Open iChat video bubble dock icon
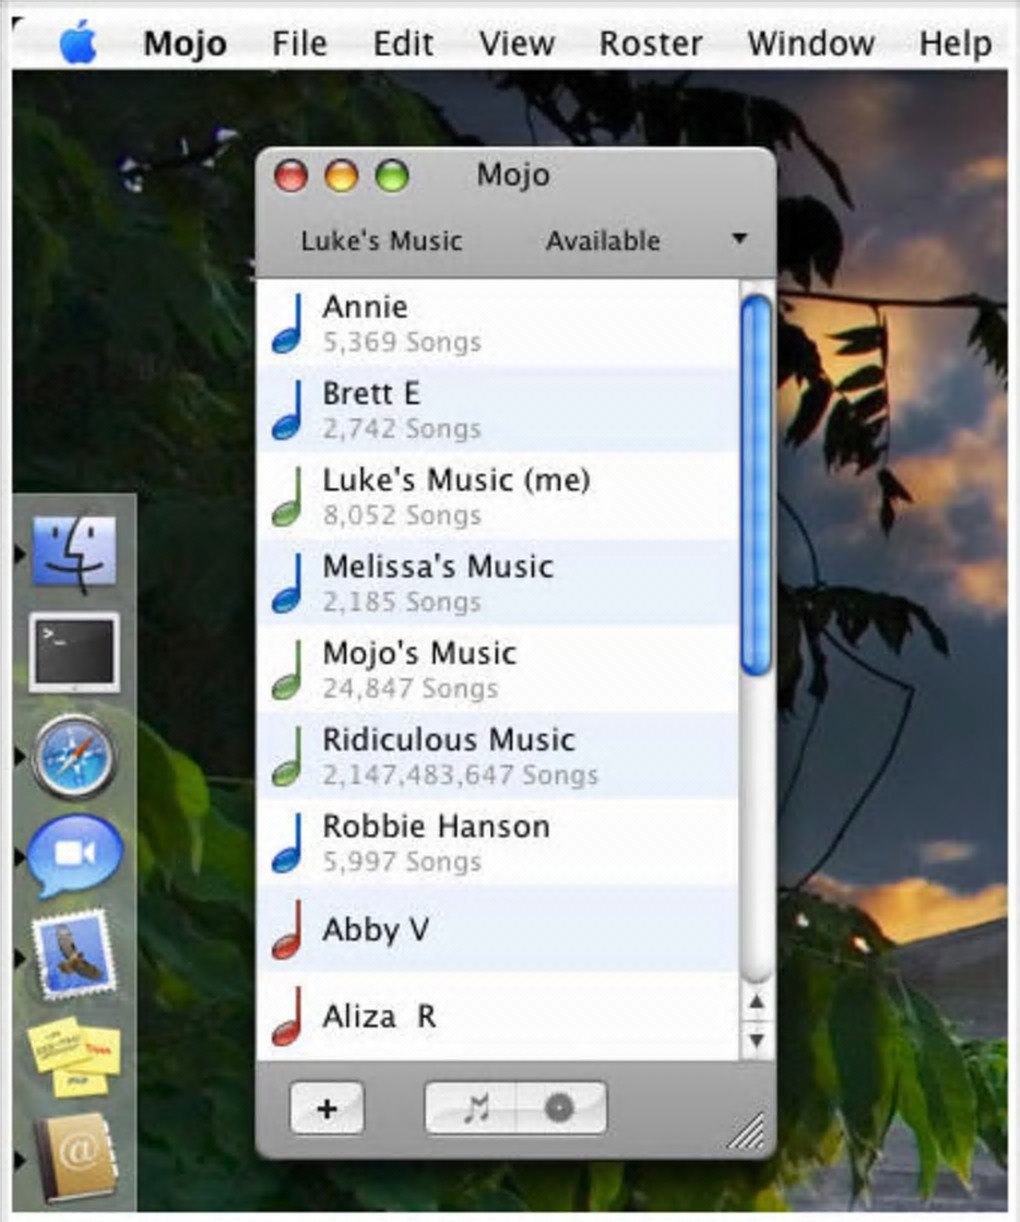Image resolution: width=1020 pixels, height=1222 pixels. point(75,855)
